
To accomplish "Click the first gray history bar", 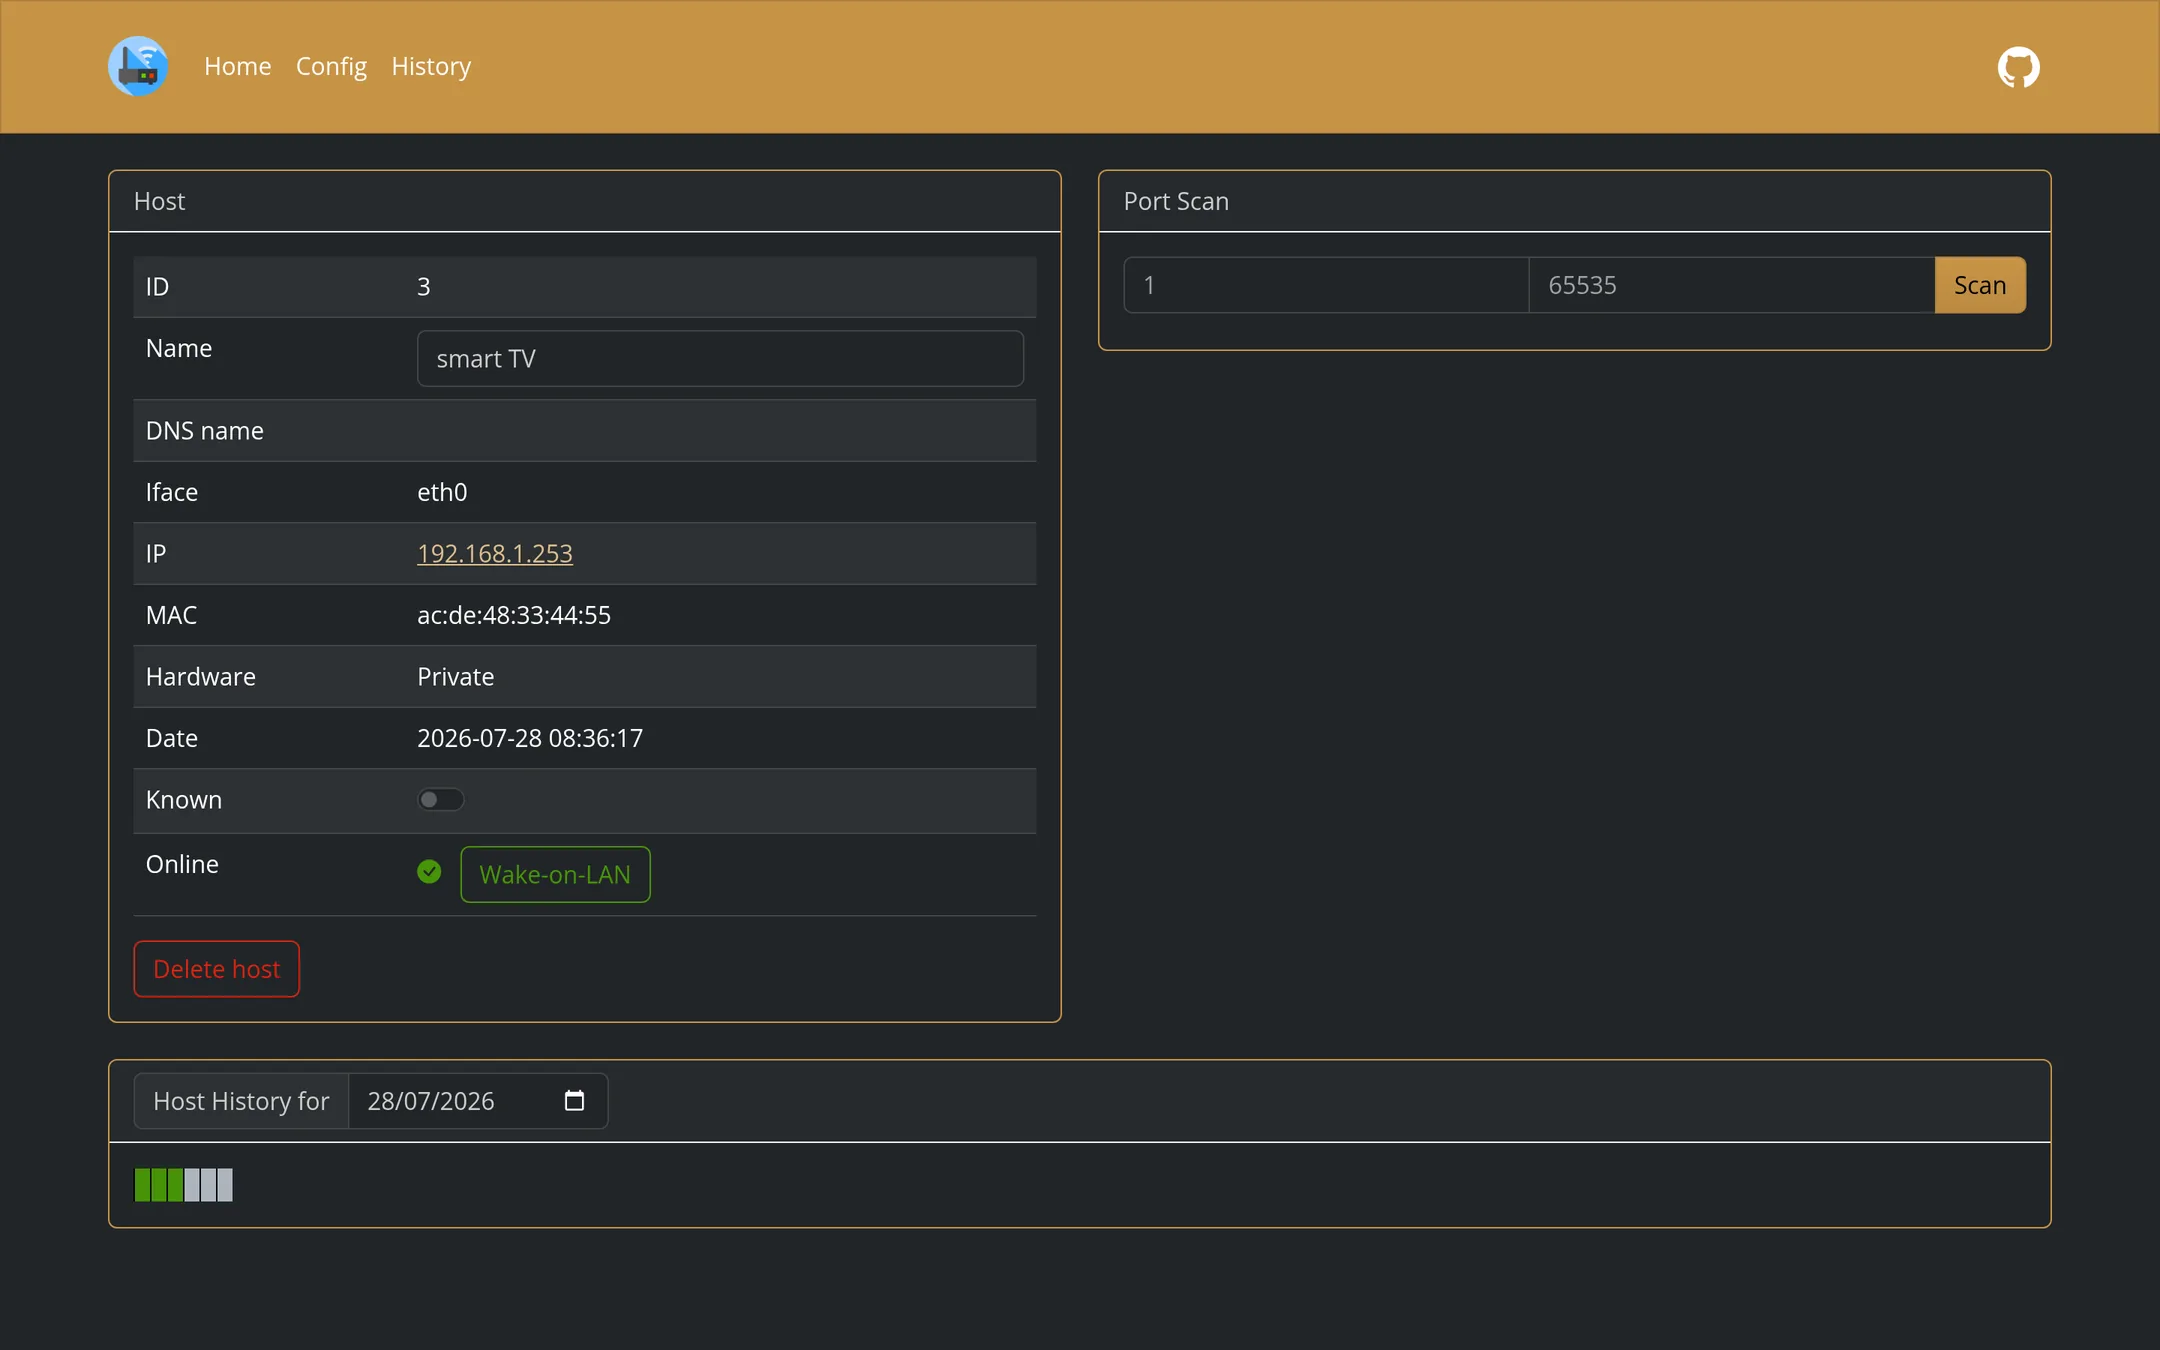I will point(192,1185).
